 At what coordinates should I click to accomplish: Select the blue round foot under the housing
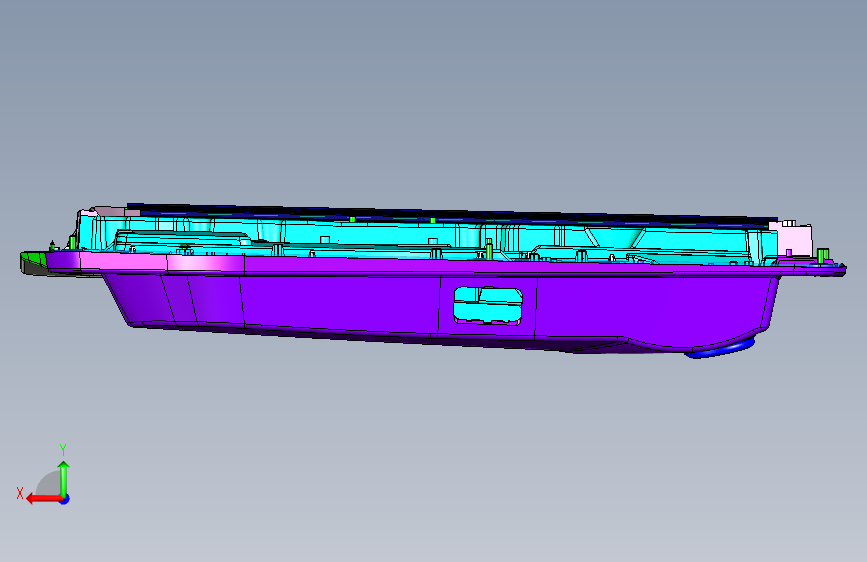coord(720,348)
